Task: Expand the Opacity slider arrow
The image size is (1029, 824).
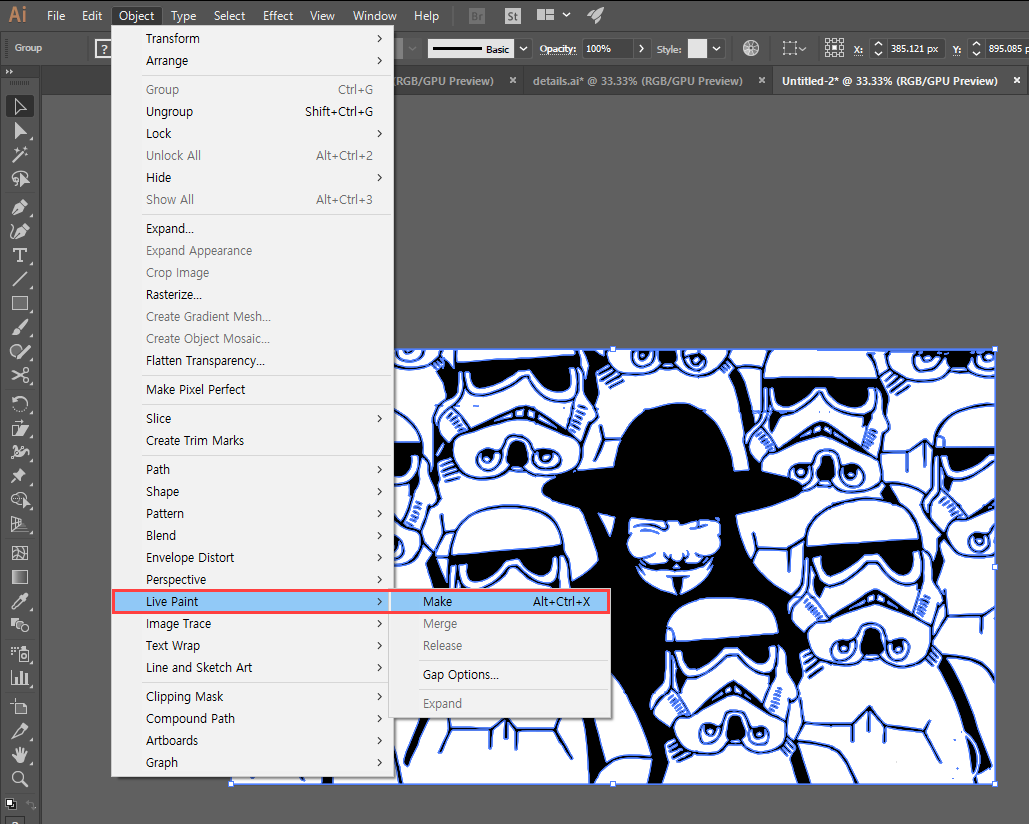Action: (641, 49)
